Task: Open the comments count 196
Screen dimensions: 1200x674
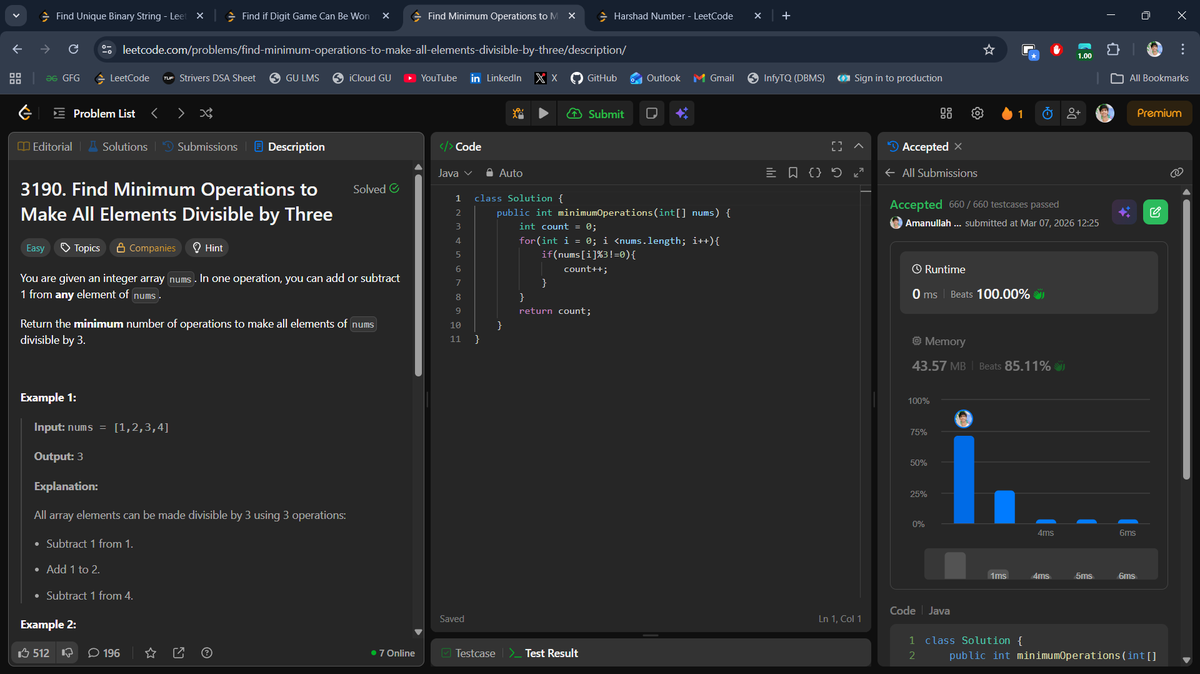Action: tap(104, 653)
